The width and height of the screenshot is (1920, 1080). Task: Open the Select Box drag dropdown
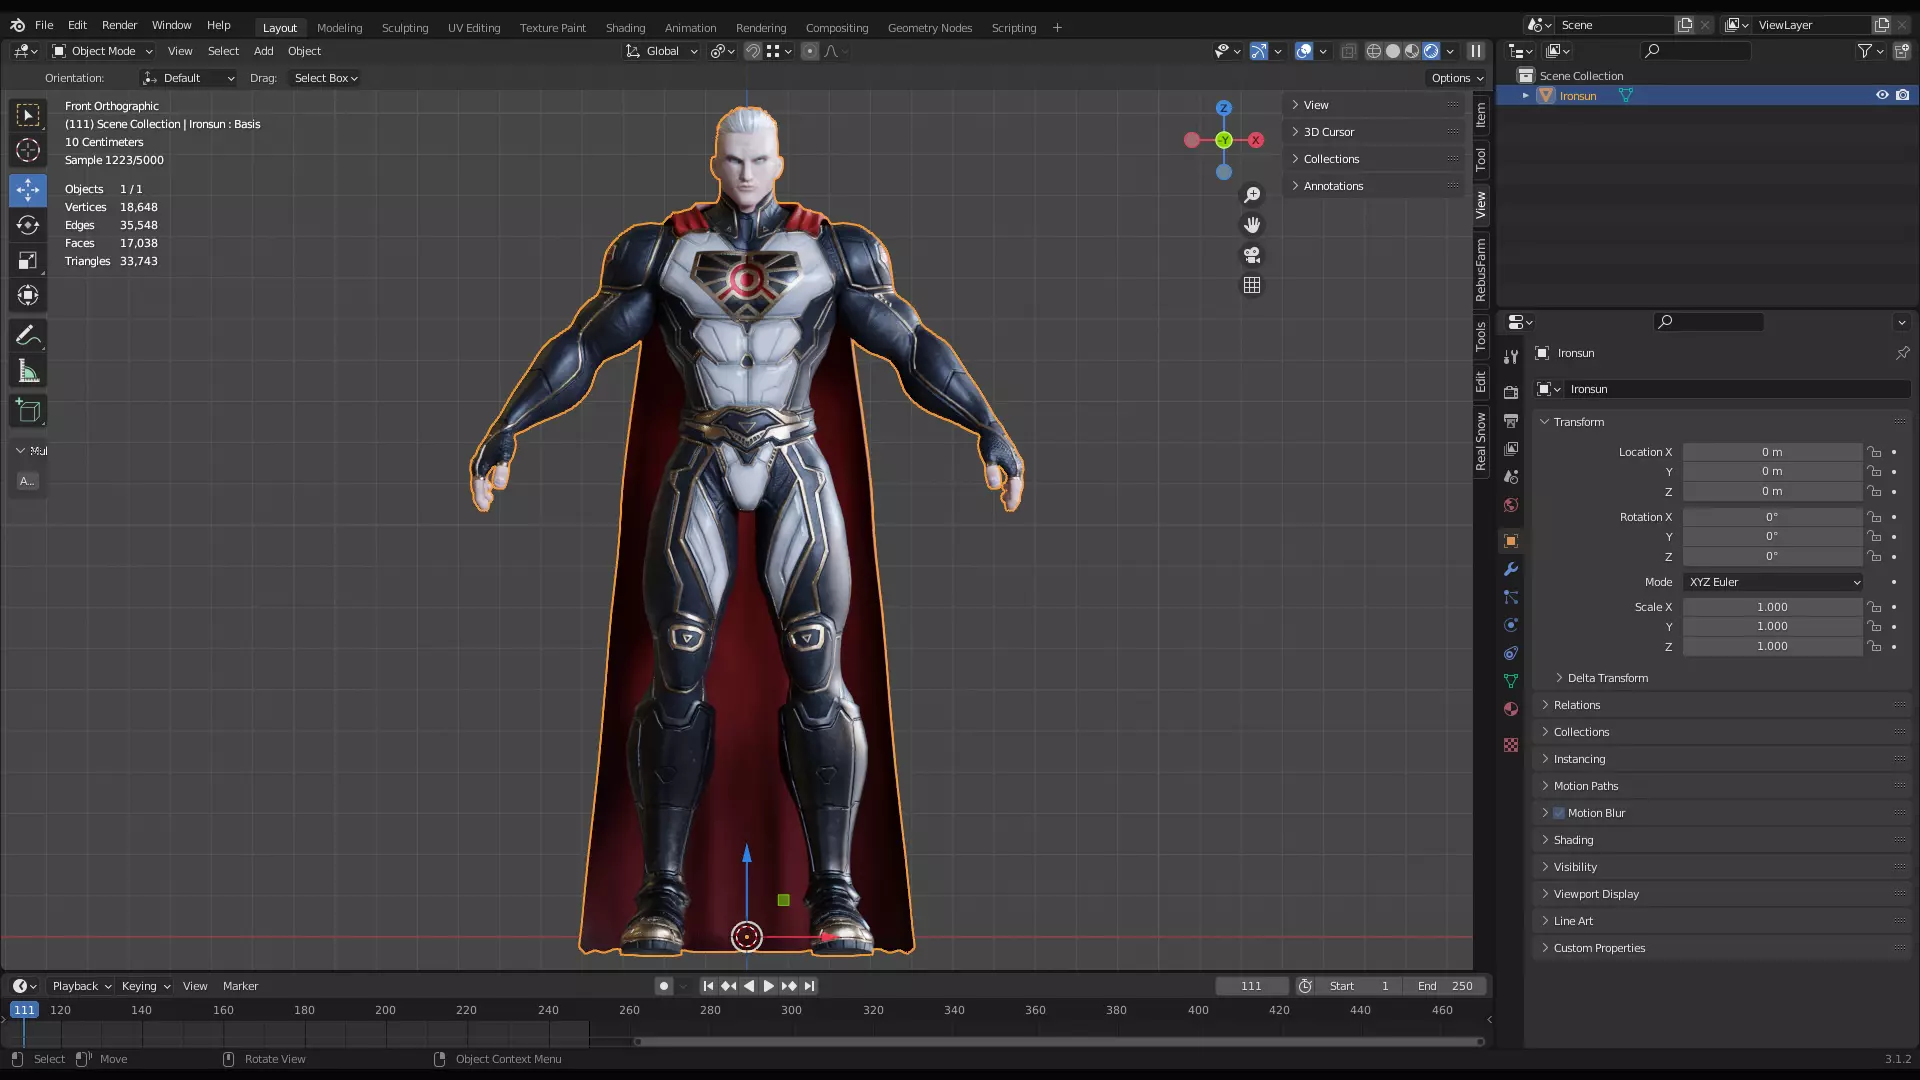click(325, 78)
